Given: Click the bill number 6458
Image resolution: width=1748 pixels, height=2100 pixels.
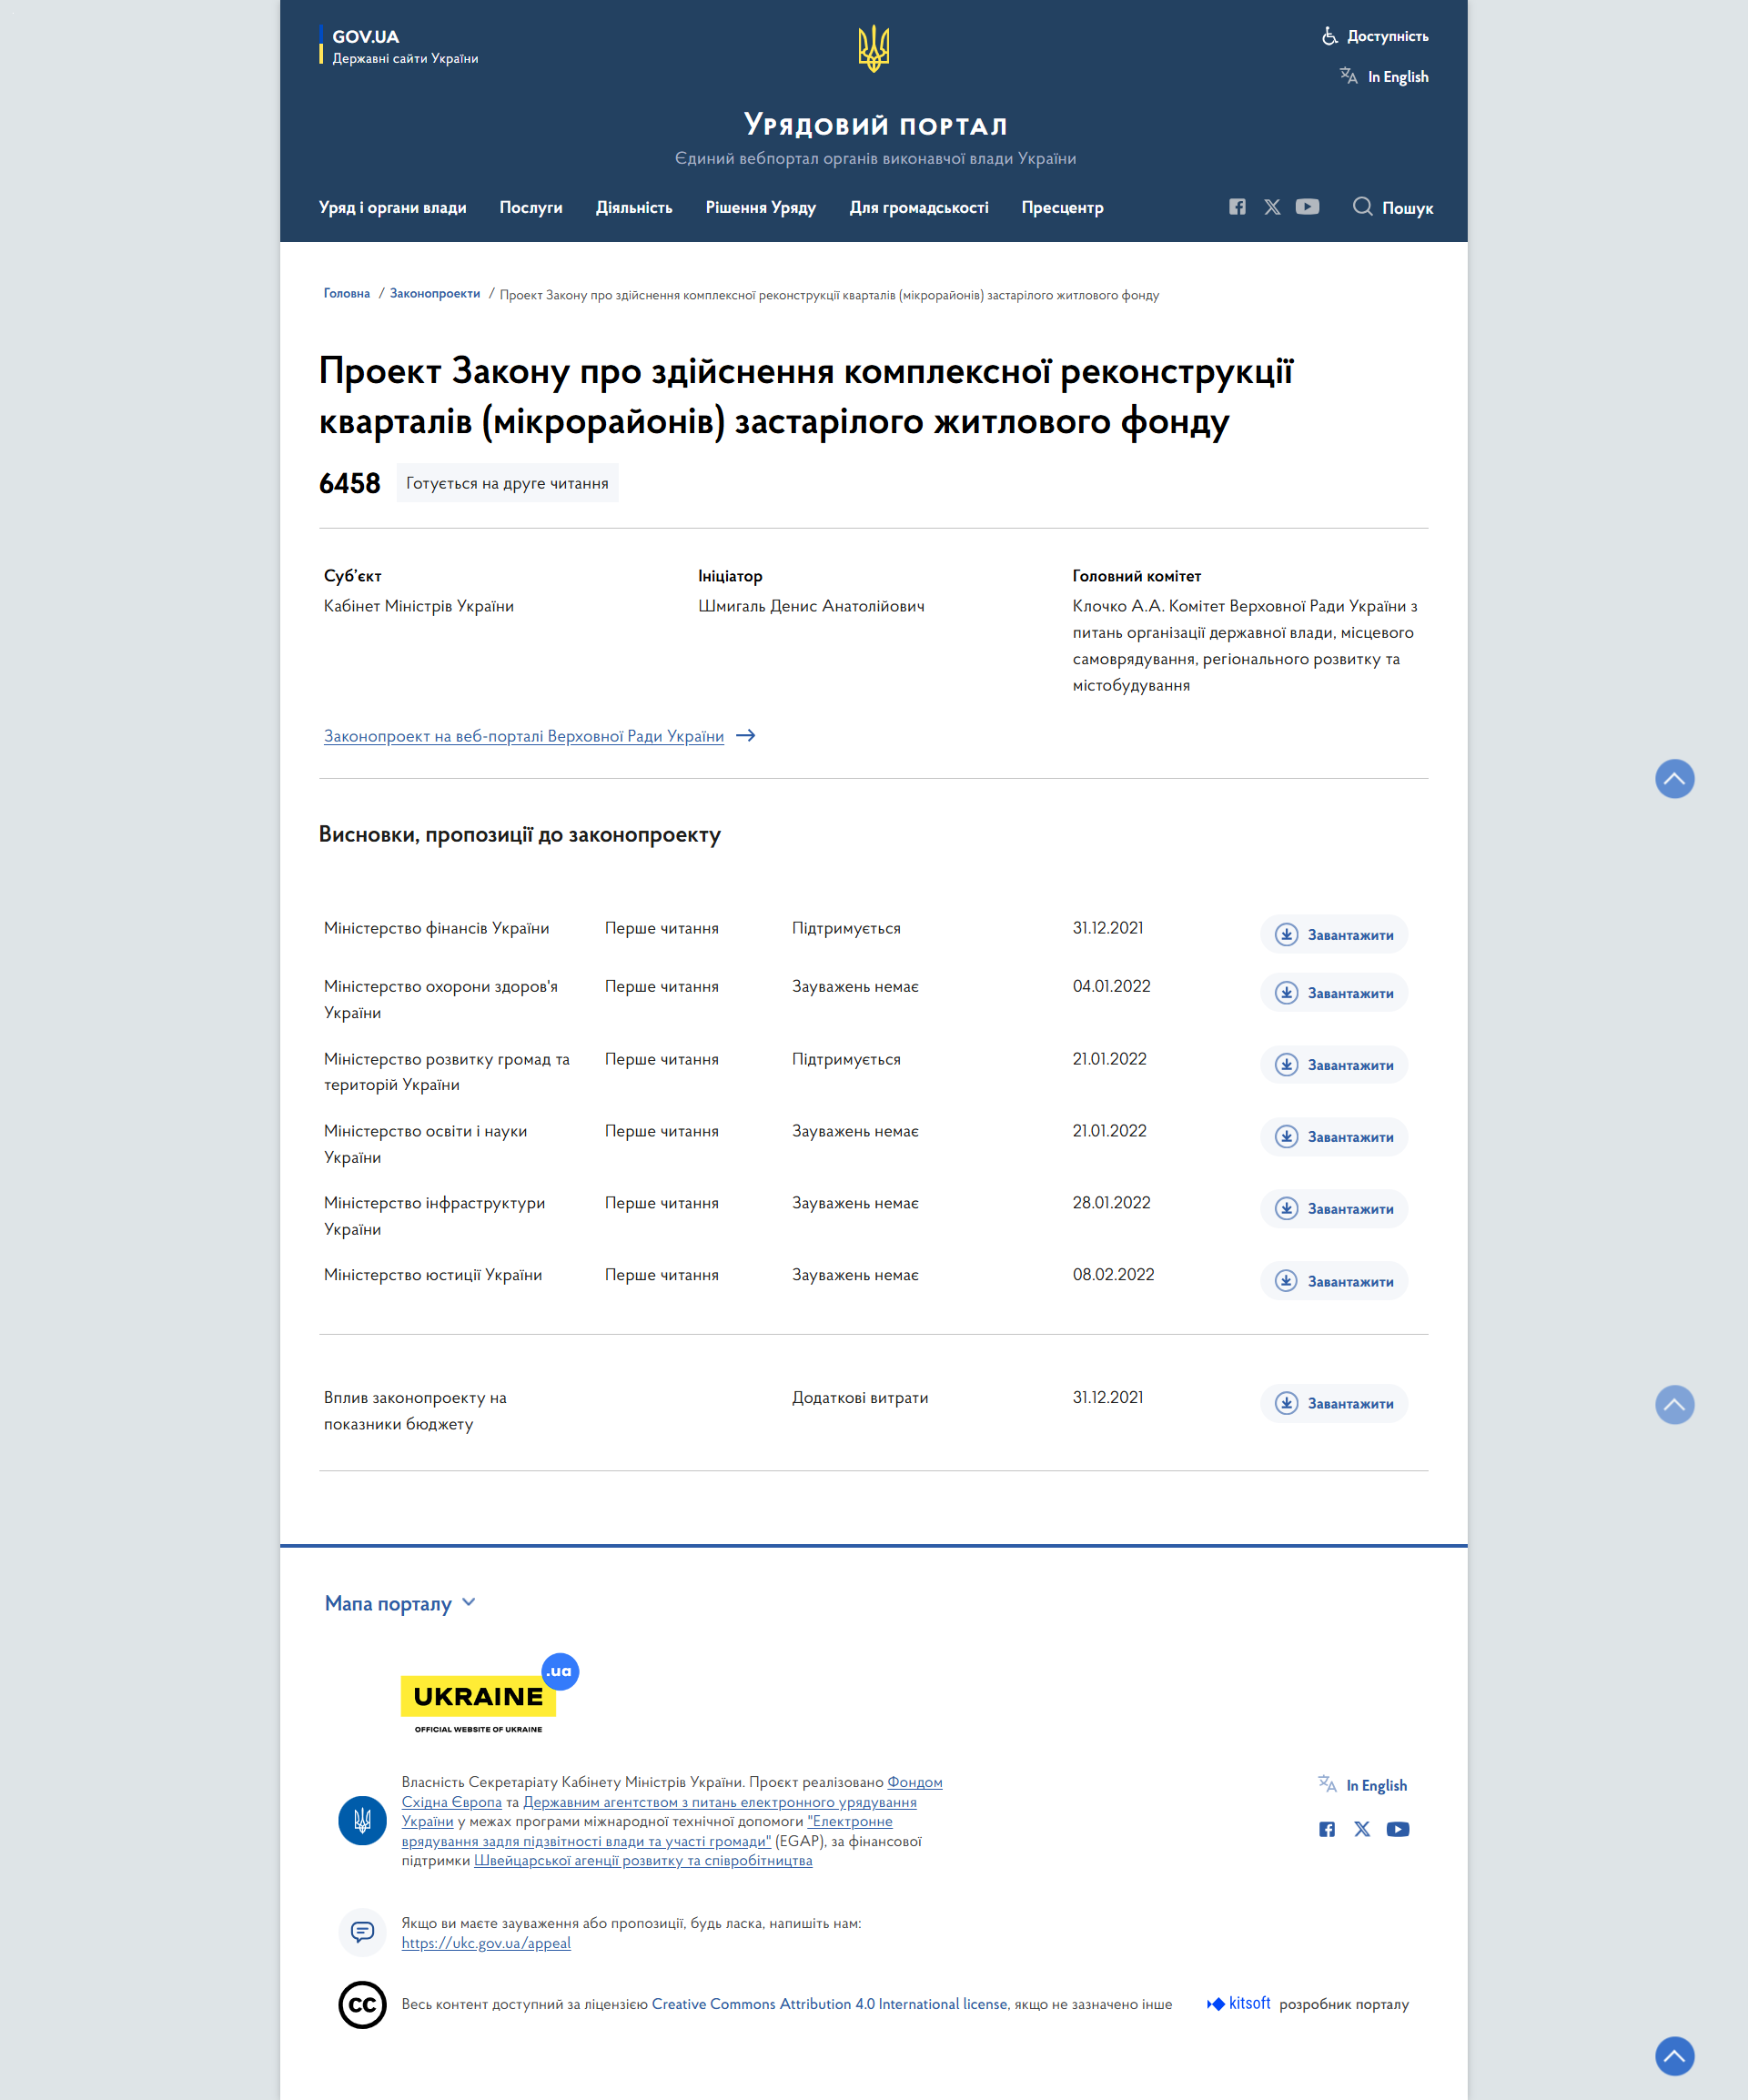Looking at the screenshot, I should 350,484.
